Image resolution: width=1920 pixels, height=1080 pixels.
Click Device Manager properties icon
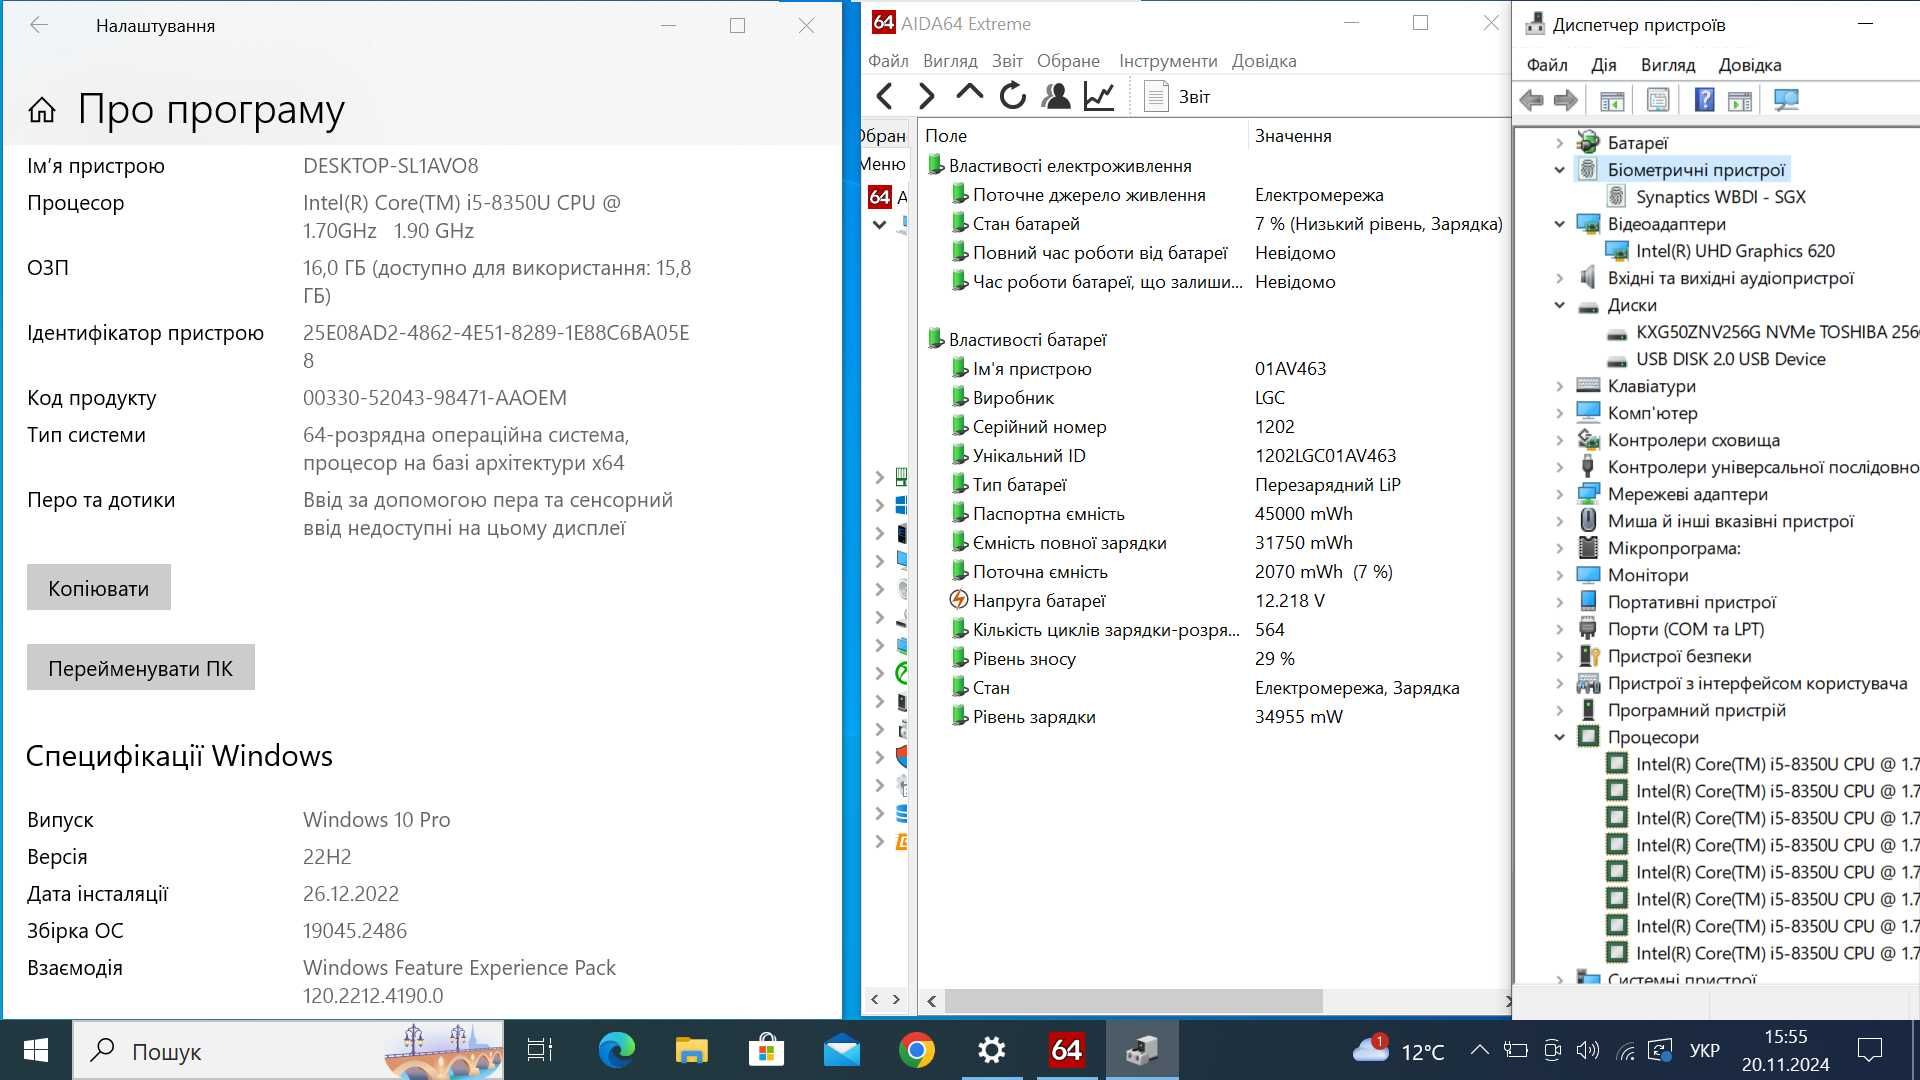point(1658,100)
